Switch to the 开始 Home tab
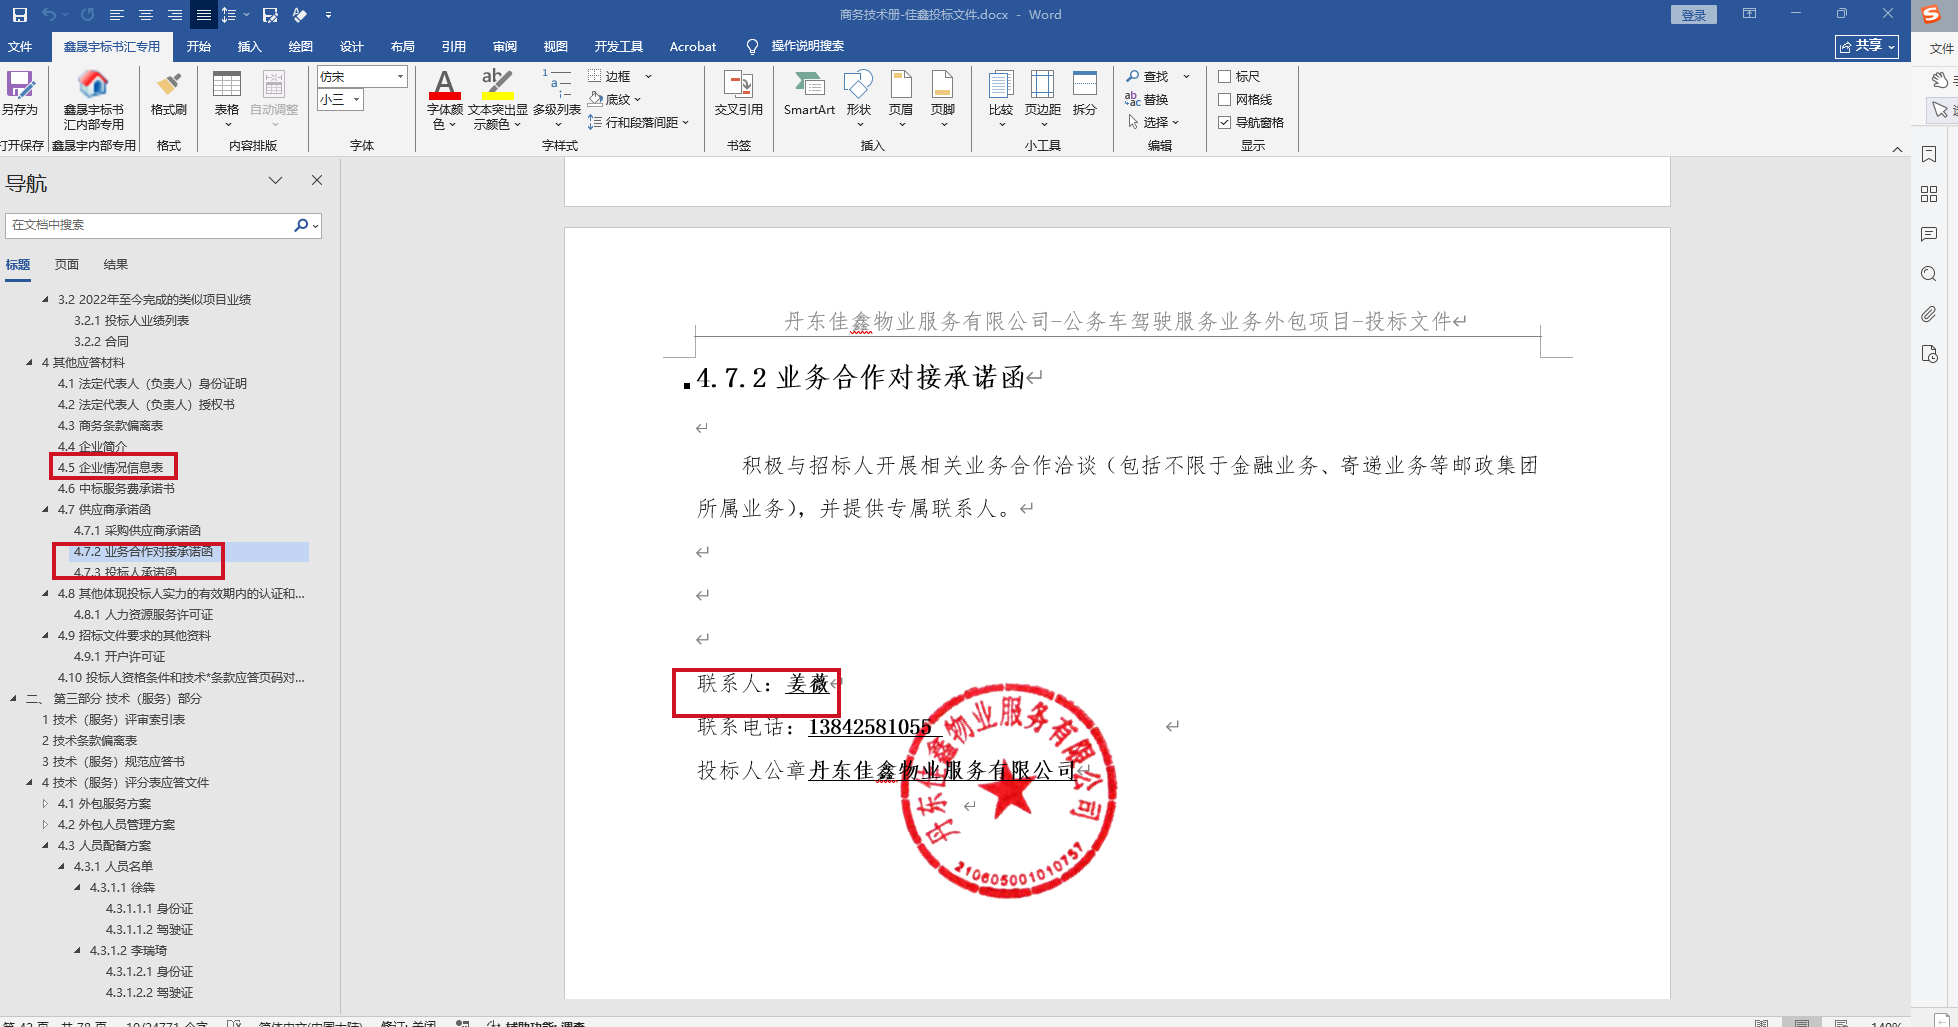 [199, 46]
